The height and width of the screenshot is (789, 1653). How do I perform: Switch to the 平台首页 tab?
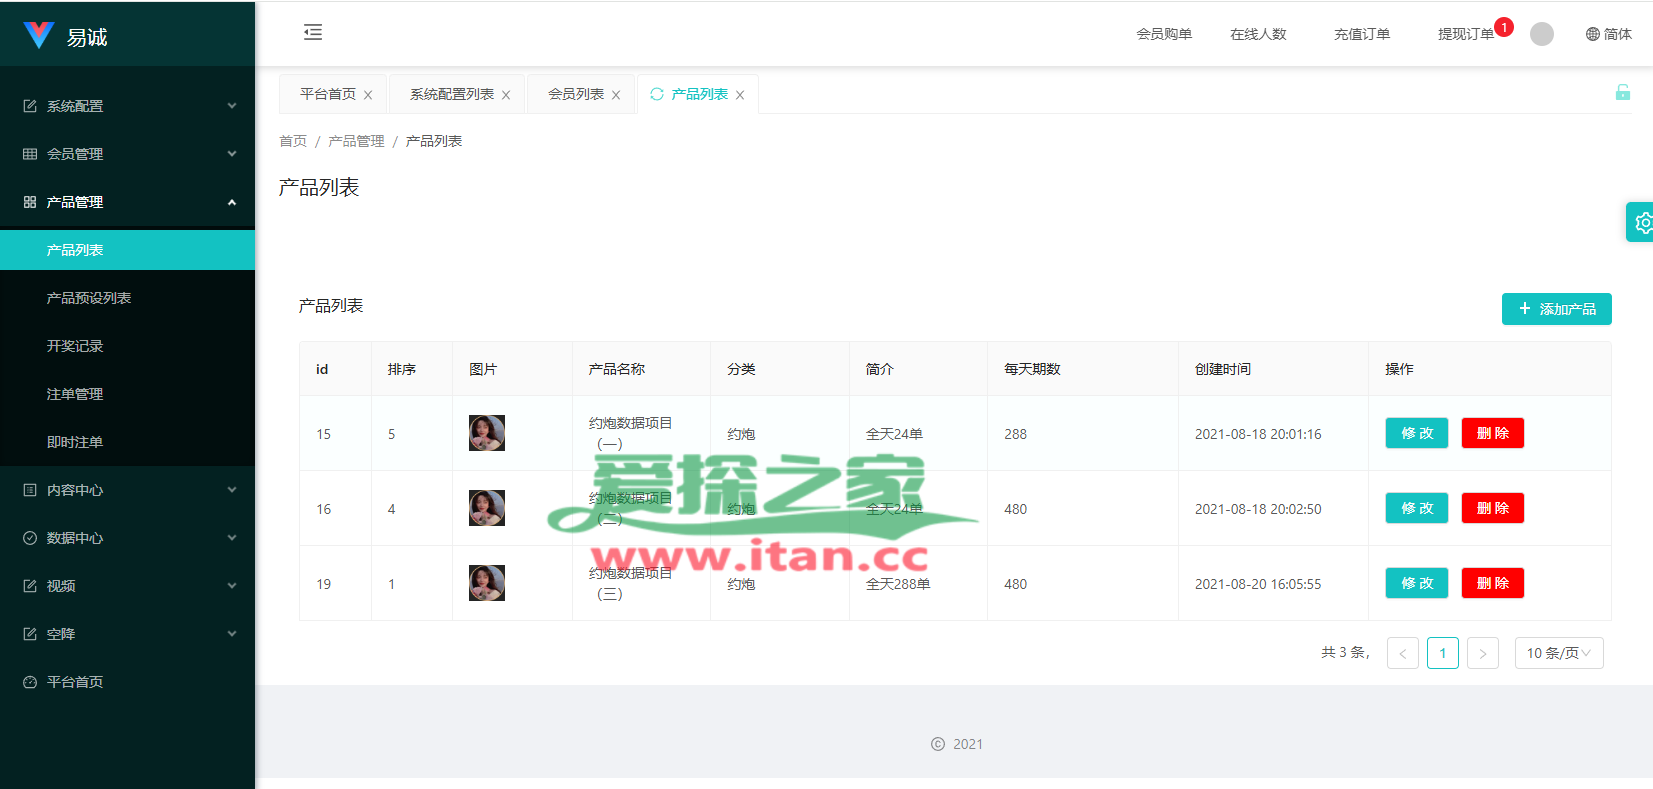coord(328,94)
